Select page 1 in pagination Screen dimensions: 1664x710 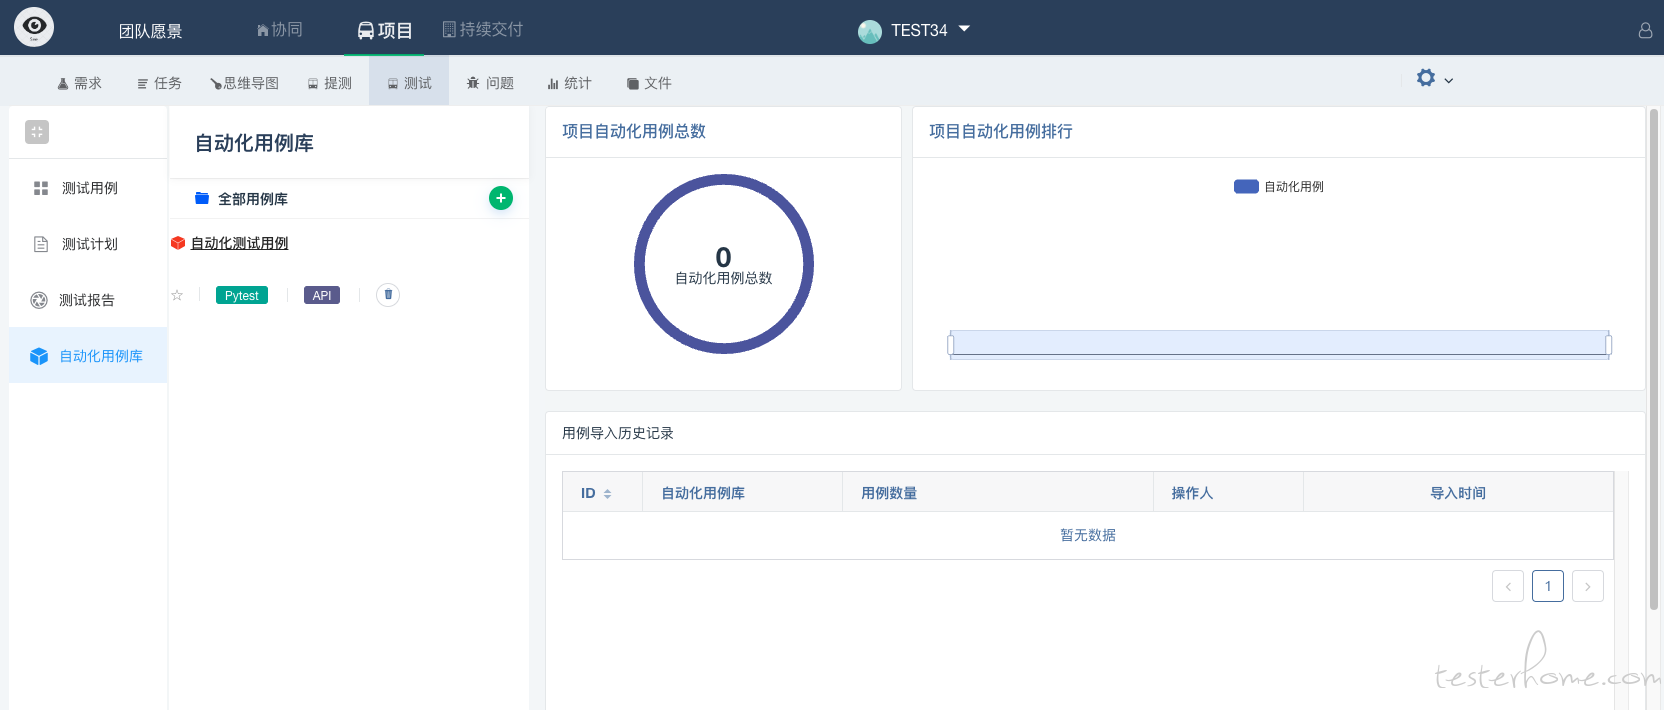(x=1548, y=586)
